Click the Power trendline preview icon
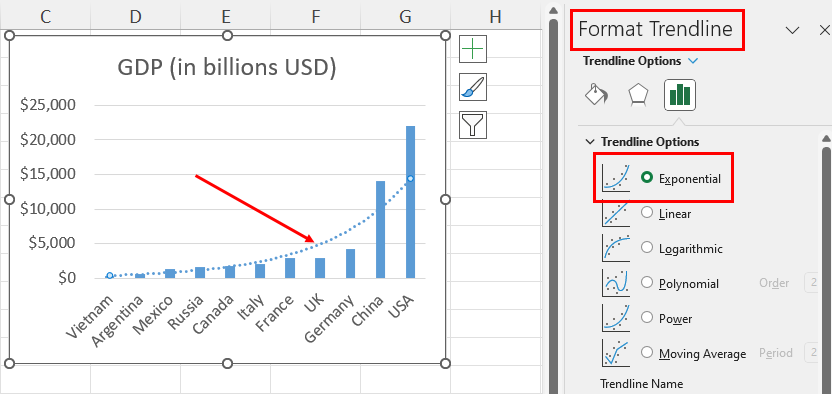The height and width of the screenshot is (394, 832). click(x=616, y=318)
